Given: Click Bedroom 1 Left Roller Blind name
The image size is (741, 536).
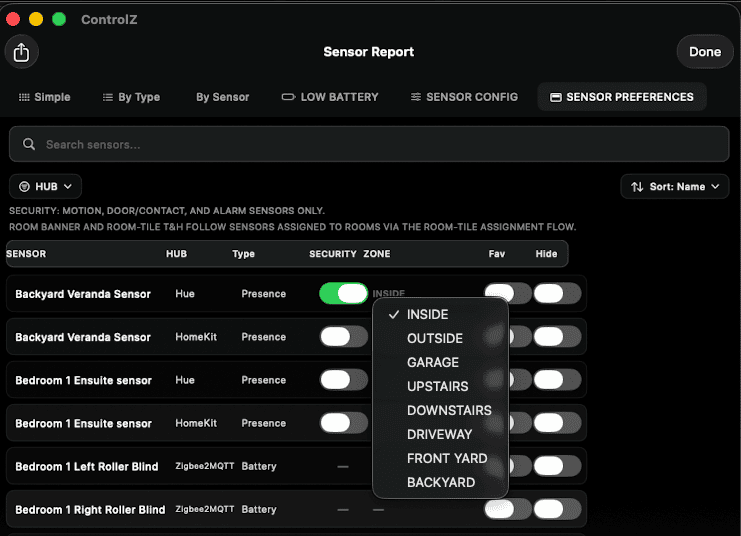Looking at the screenshot, I should (86, 467).
